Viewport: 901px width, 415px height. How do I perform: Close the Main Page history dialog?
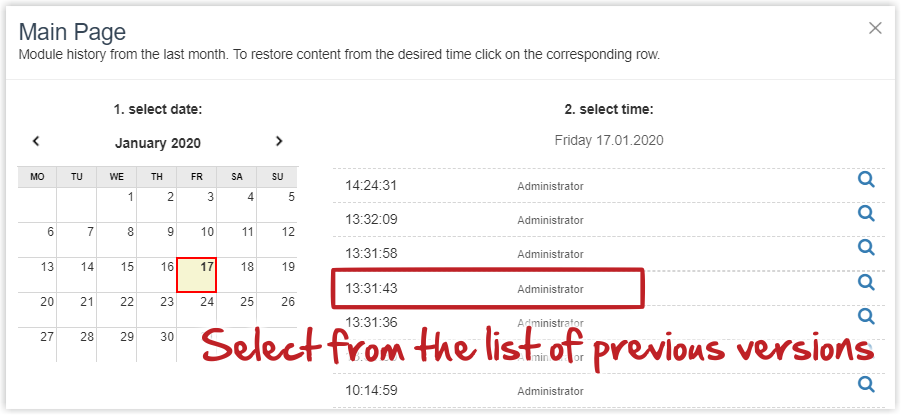coord(875,28)
